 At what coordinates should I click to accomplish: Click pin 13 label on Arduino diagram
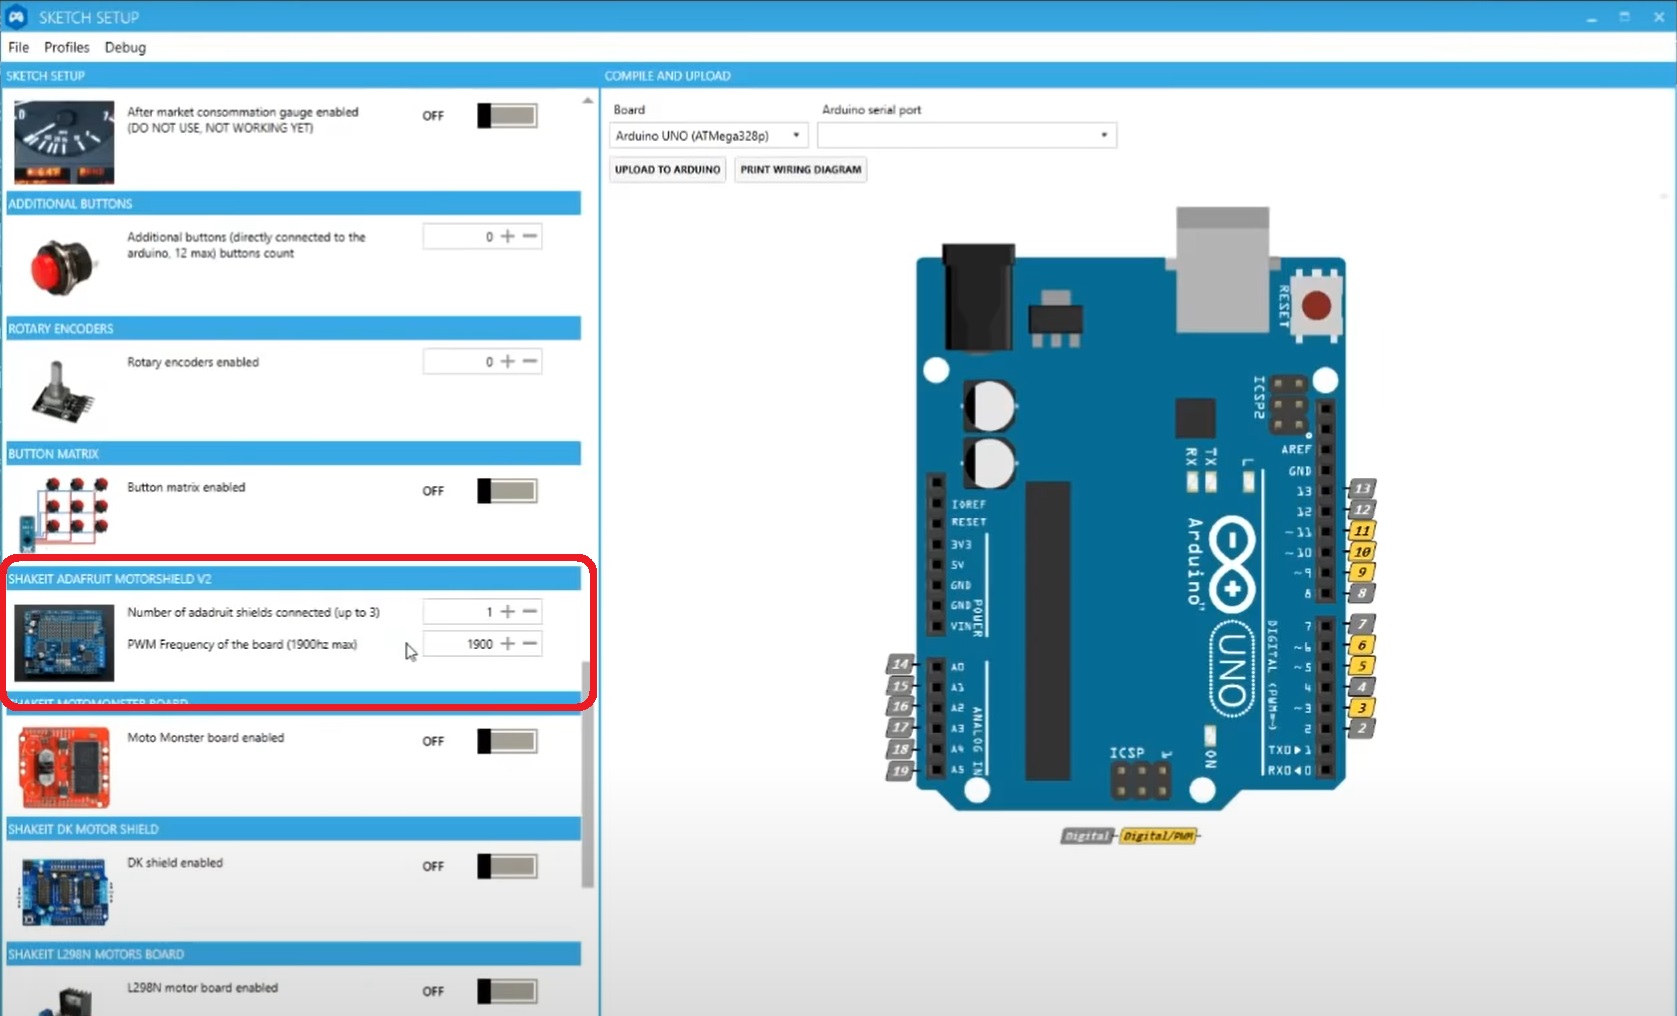click(x=1362, y=488)
